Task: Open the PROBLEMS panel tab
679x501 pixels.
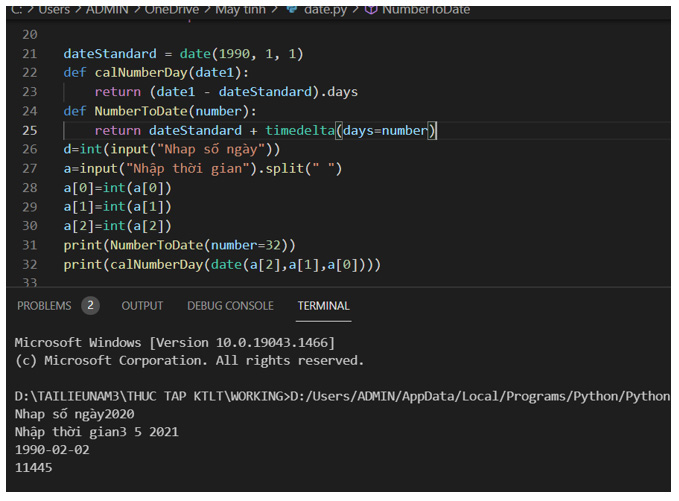Action: (44, 305)
